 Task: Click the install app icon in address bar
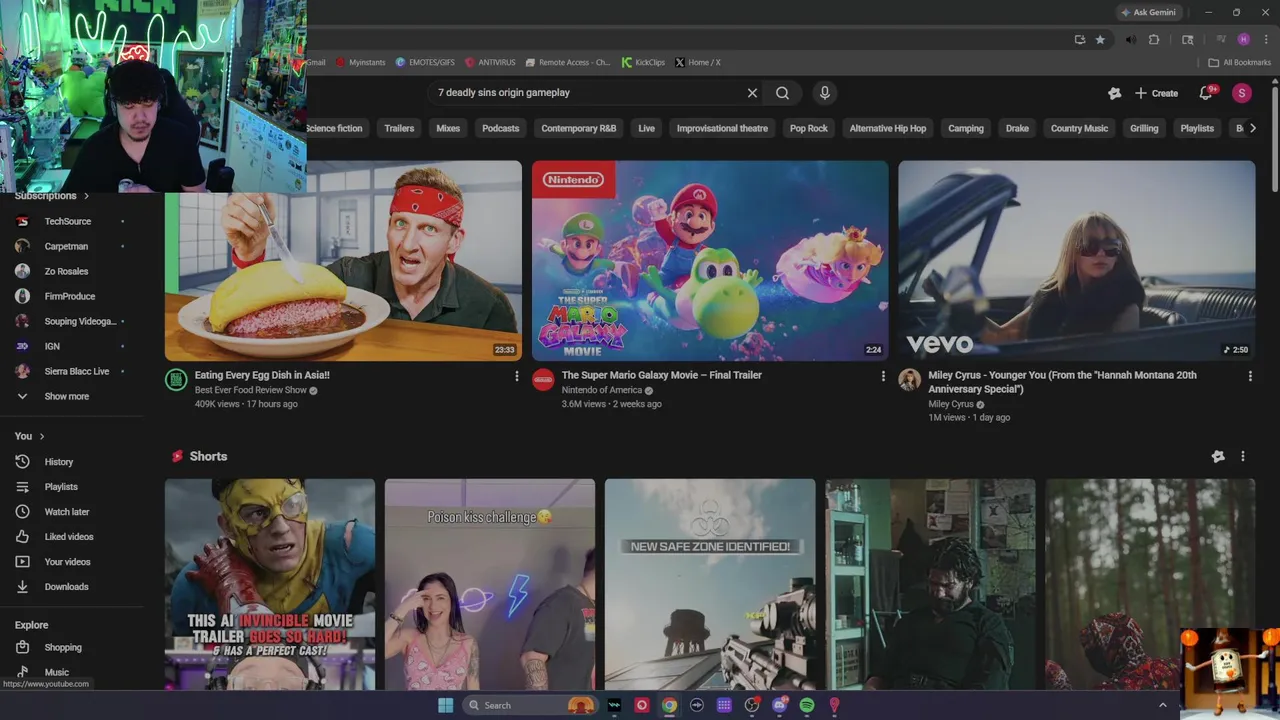point(1079,39)
